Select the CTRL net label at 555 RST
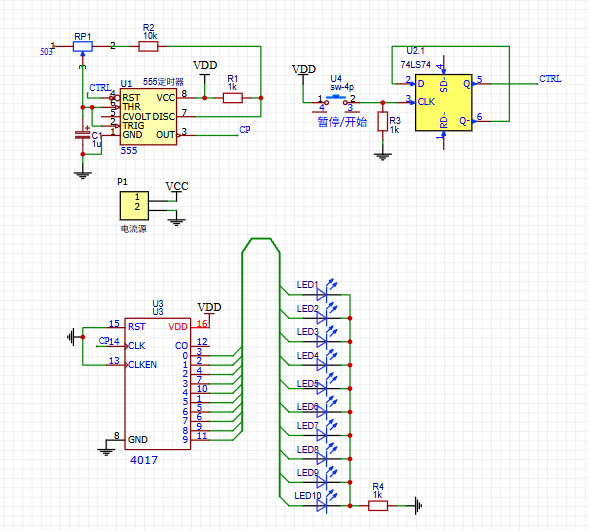The height and width of the screenshot is (530, 589). pos(100,88)
